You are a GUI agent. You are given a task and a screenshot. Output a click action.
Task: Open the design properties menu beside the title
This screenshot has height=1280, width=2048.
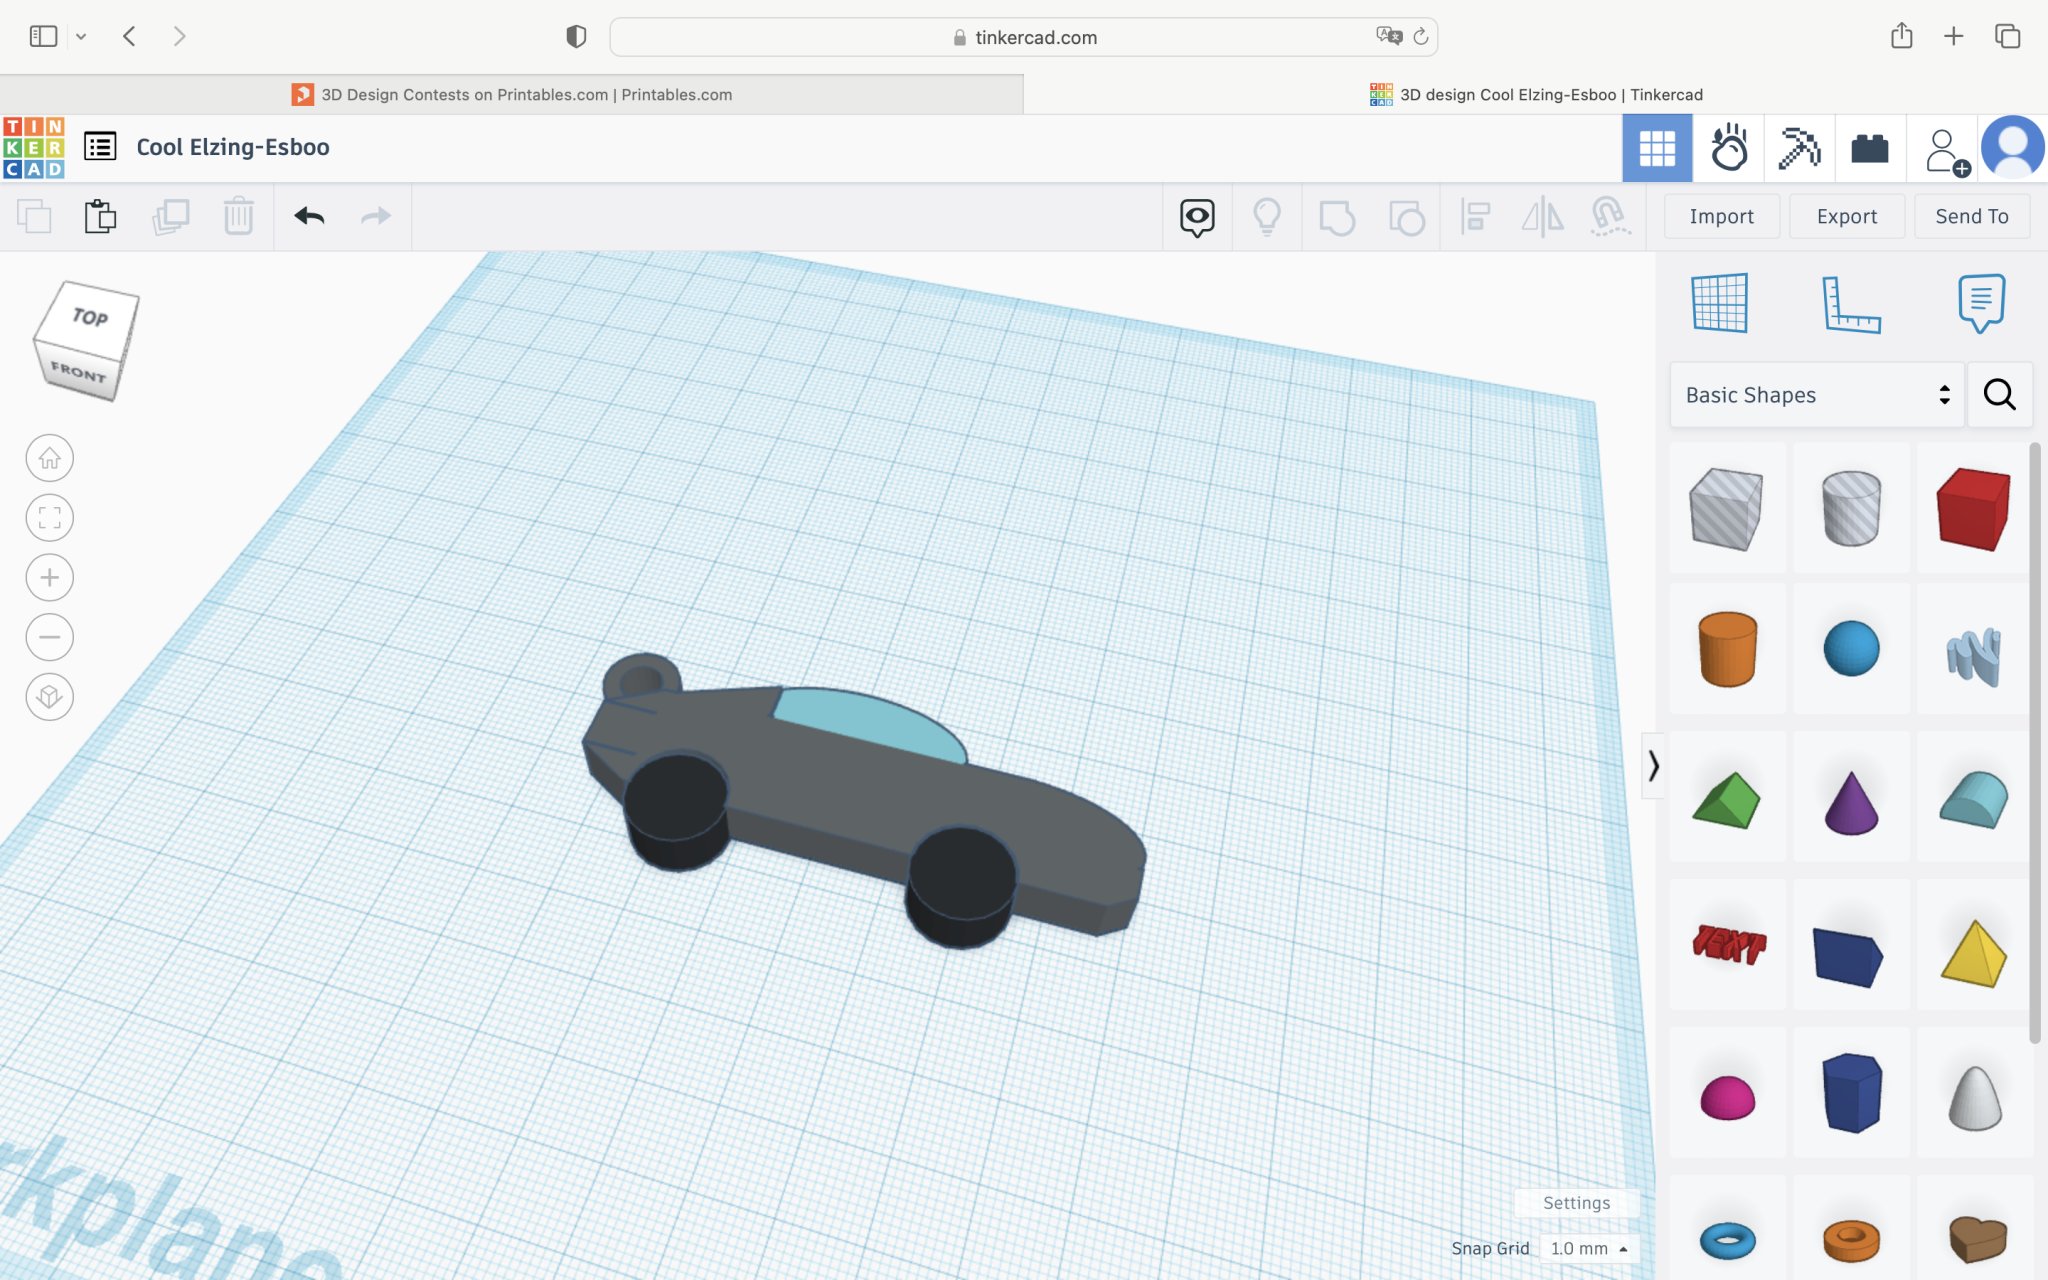[100, 146]
